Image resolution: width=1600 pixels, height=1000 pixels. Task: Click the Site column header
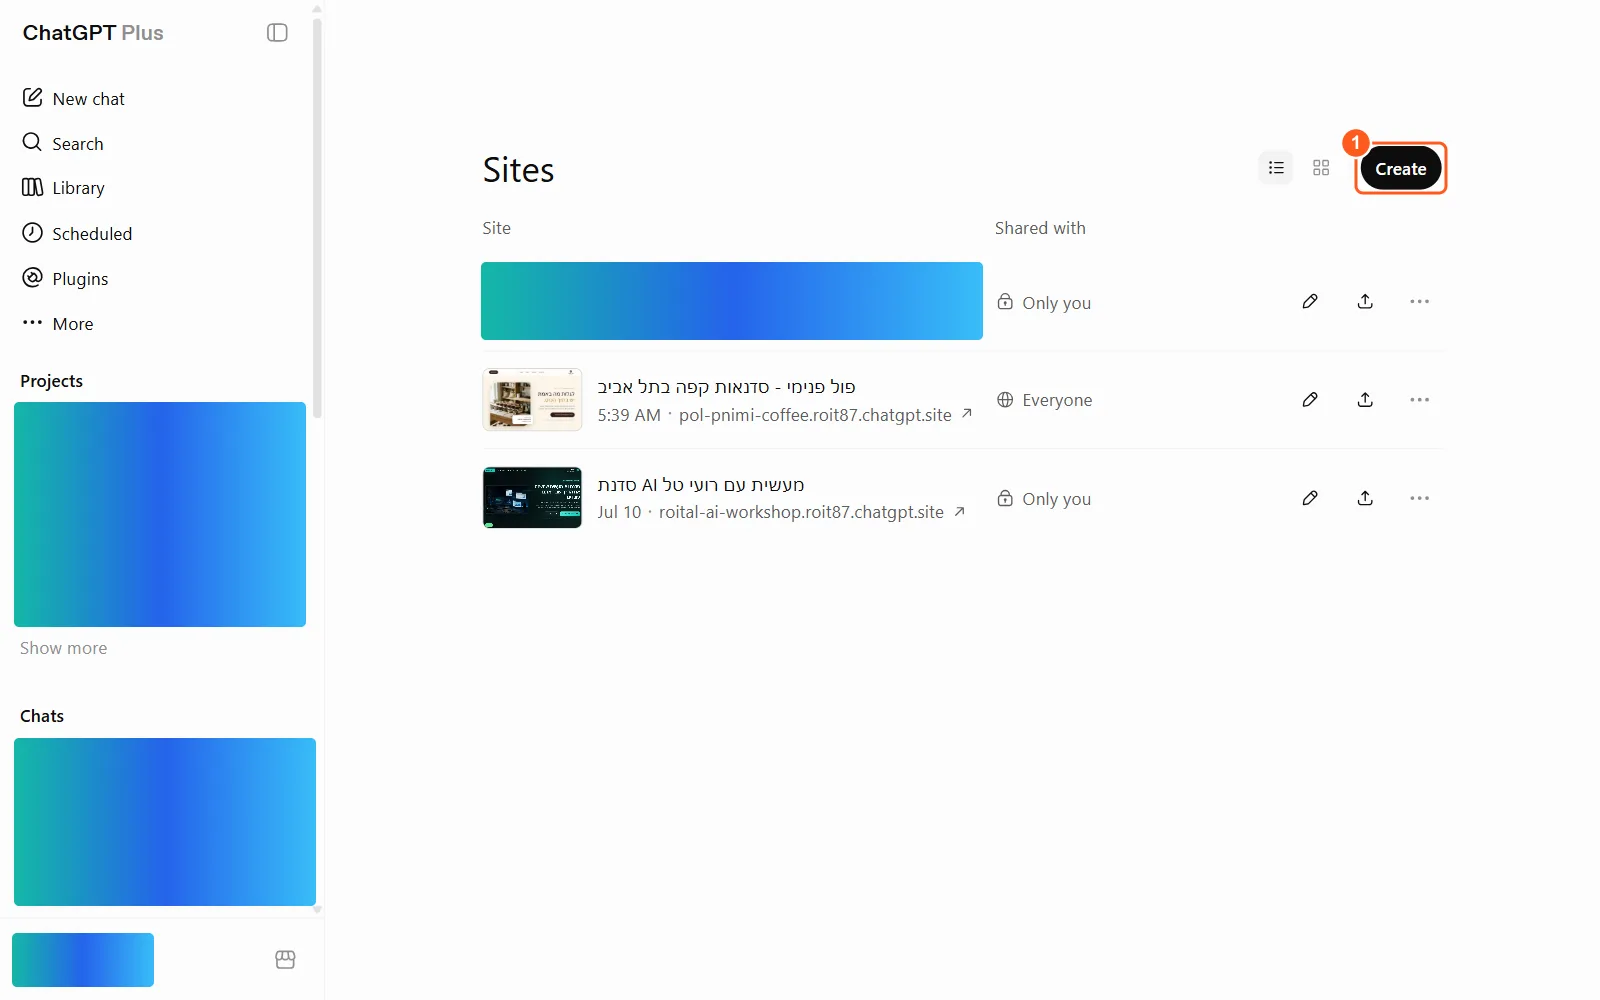tap(496, 228)
